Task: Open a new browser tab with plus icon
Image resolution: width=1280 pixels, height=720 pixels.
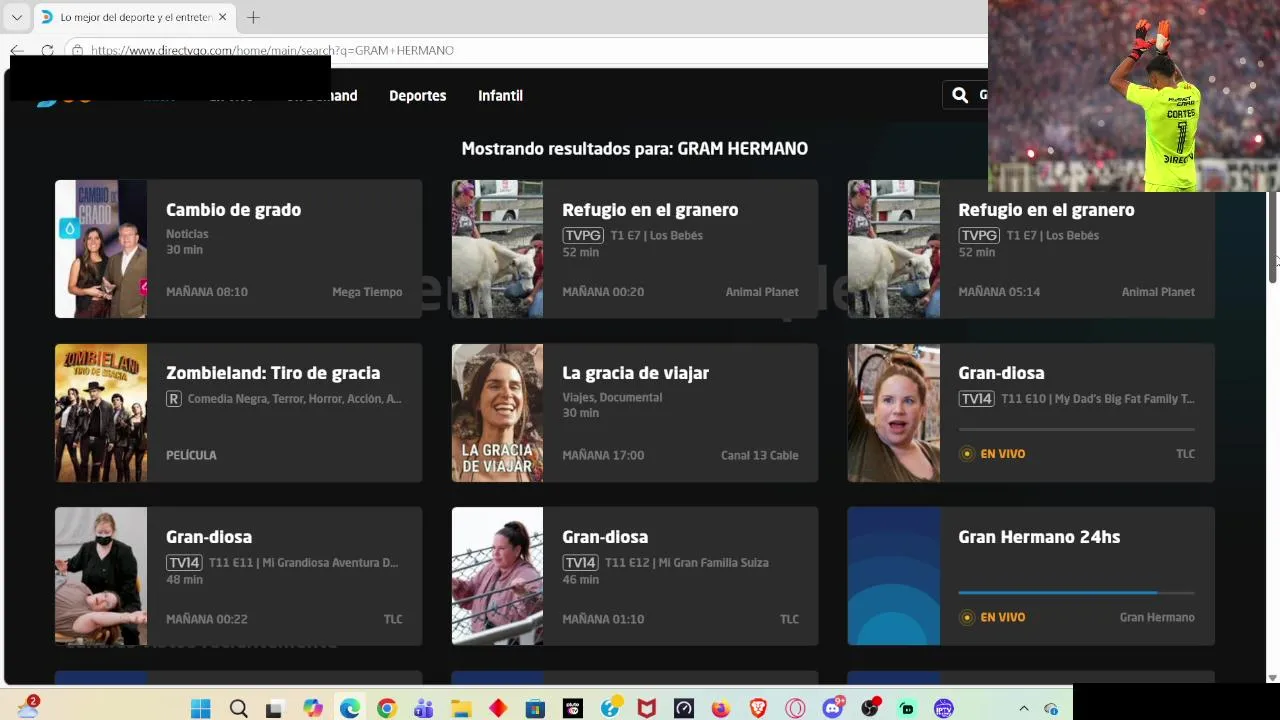Action: pyautogui.click(x=253, y=17)
